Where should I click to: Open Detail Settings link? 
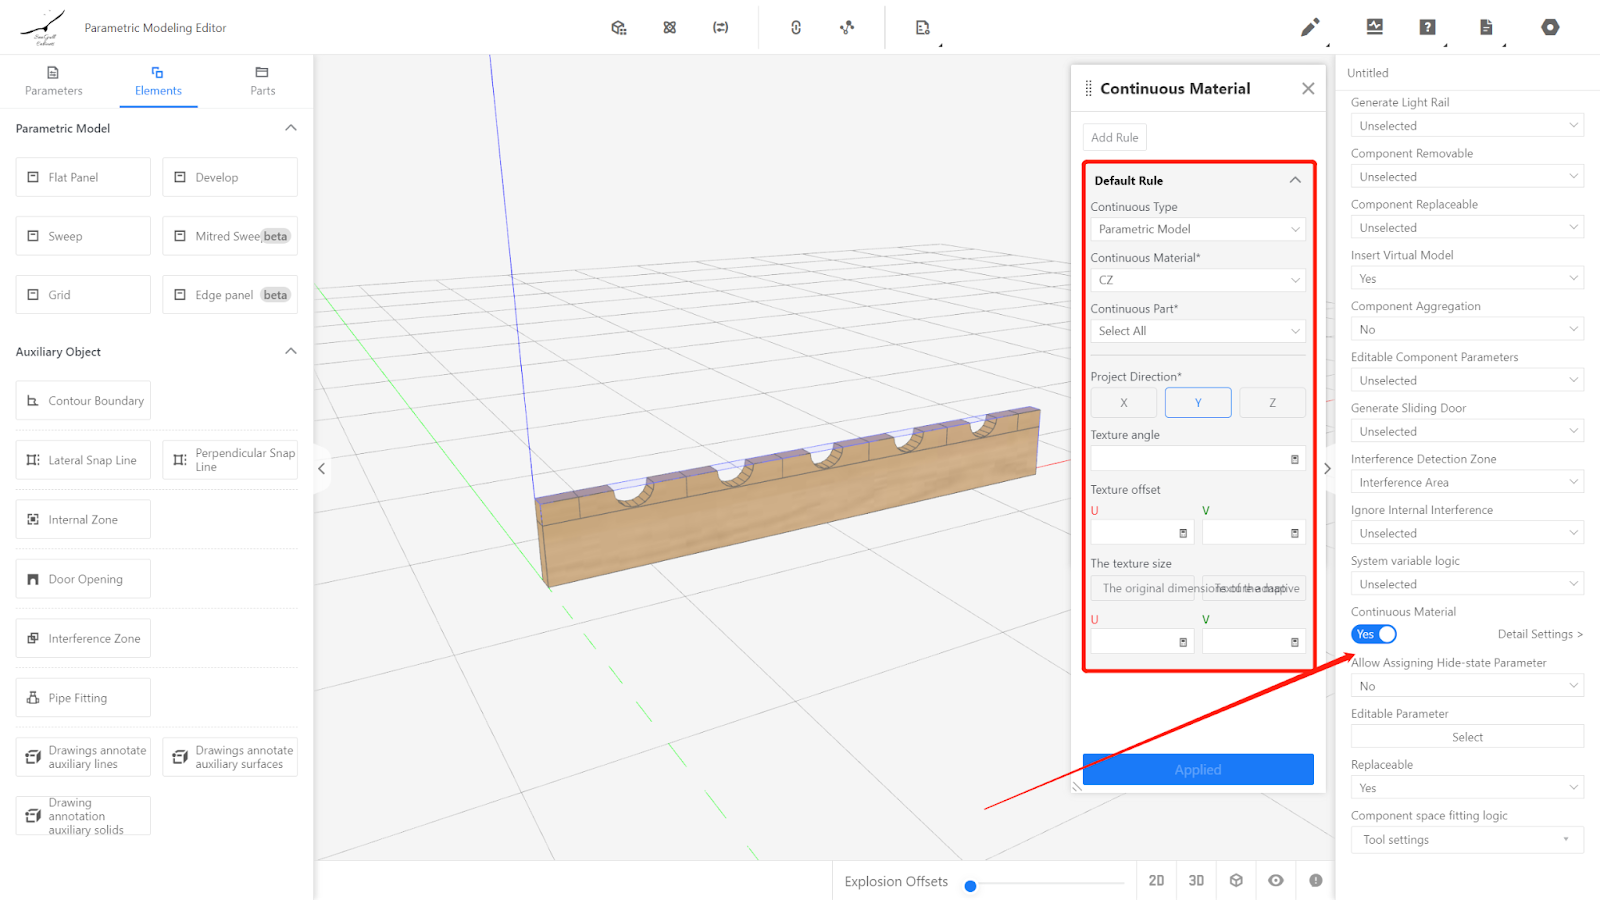coord(1539,635)
